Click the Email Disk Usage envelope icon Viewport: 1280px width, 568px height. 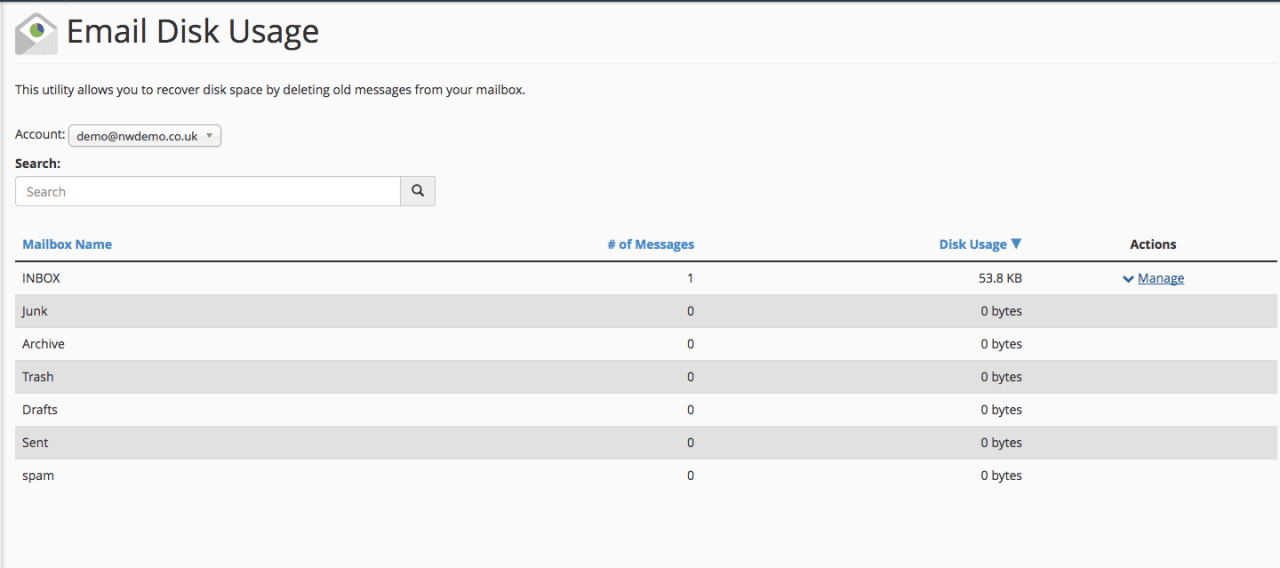pos(36,33)
